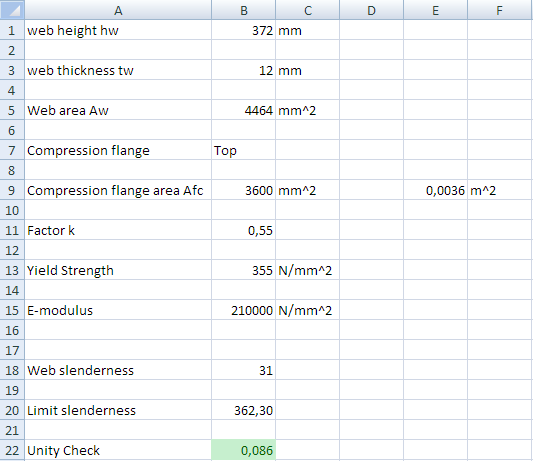Viewport: 533px width, 461px height.
Task: Select column A header
Action: click(x=118, y=10)
